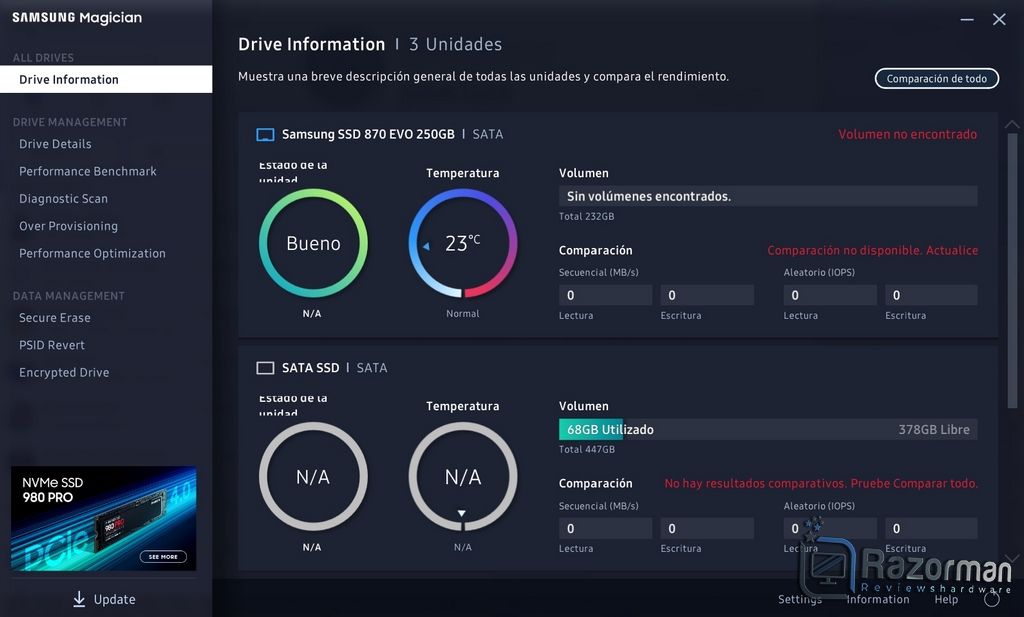Click the Total 447GB label

[586, 449]
